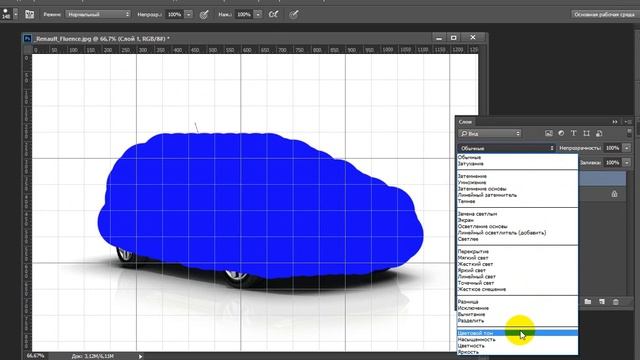
Task: Choose Жесткий свет blend mode
Action: pyautogui.click(x=517, y=264)
